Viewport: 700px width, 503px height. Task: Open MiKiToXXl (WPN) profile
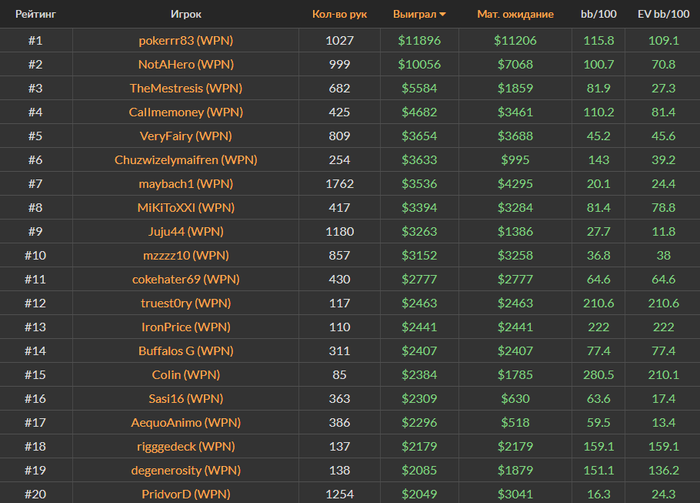(x=186, y=208)
